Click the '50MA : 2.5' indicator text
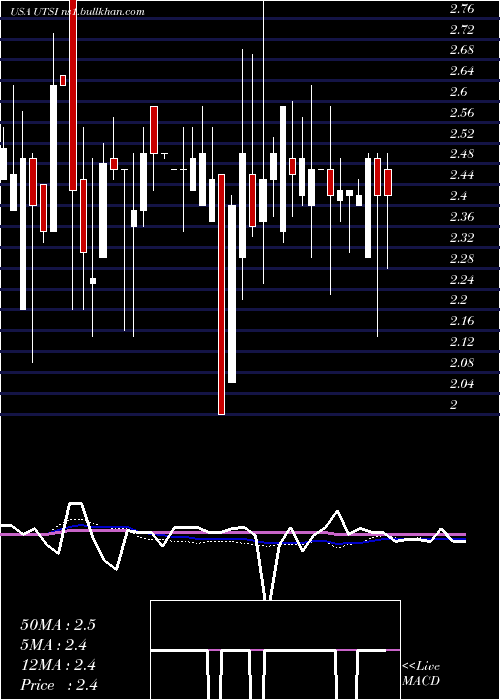The width and height of the screenshot is (500, 700). 58,625
